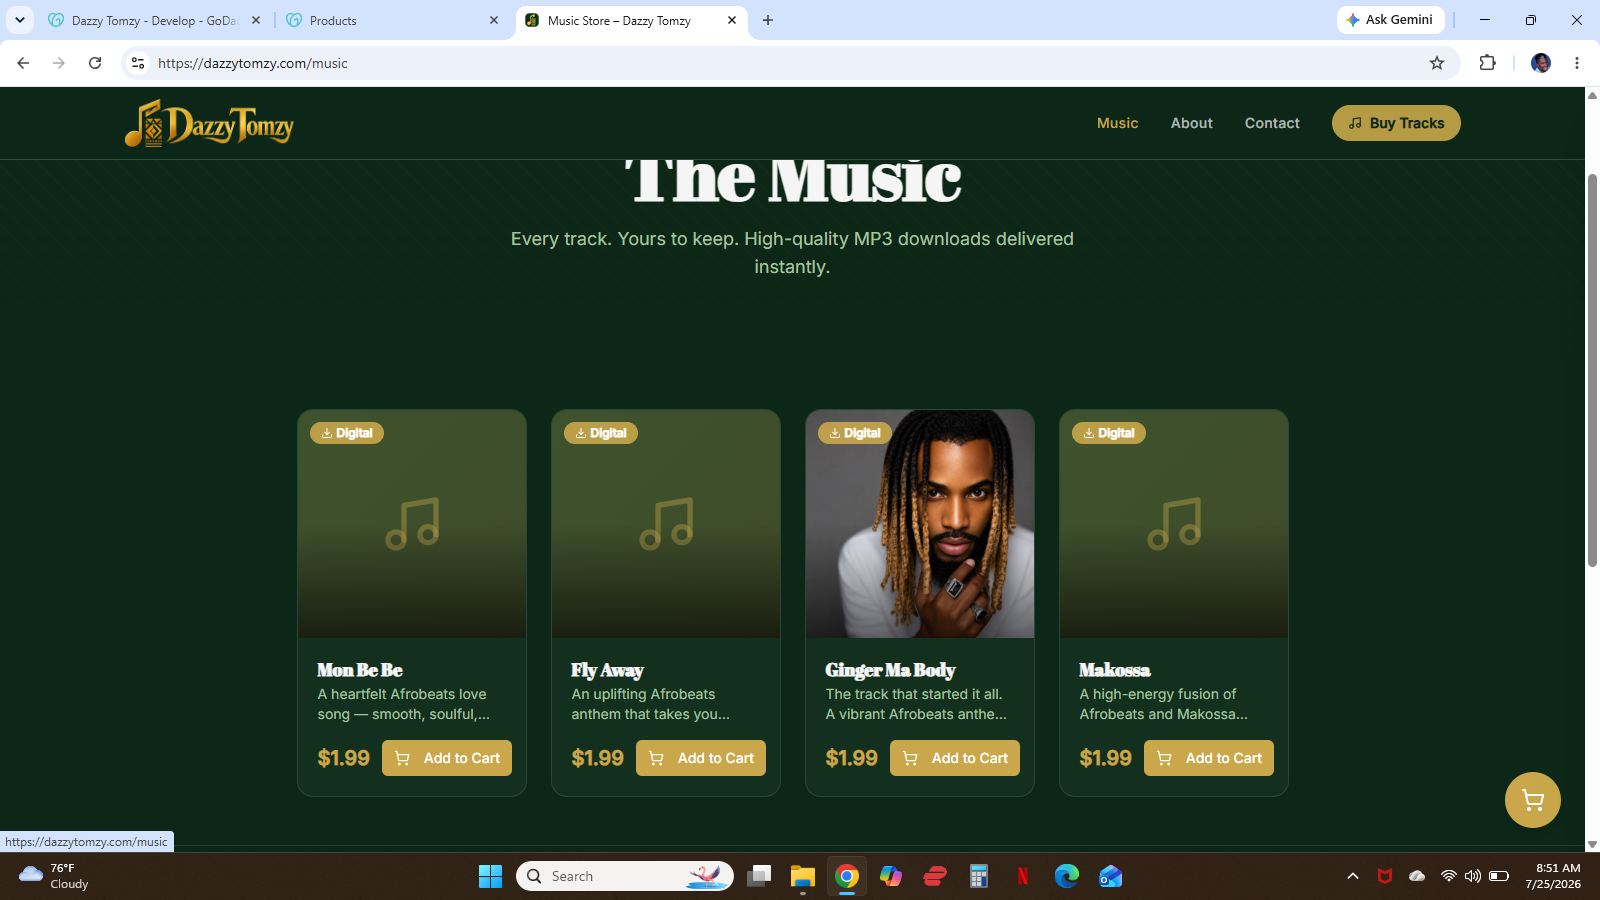
Task: Click the Digital badge on Ginger Ma Body
Action: click(855, 433)
